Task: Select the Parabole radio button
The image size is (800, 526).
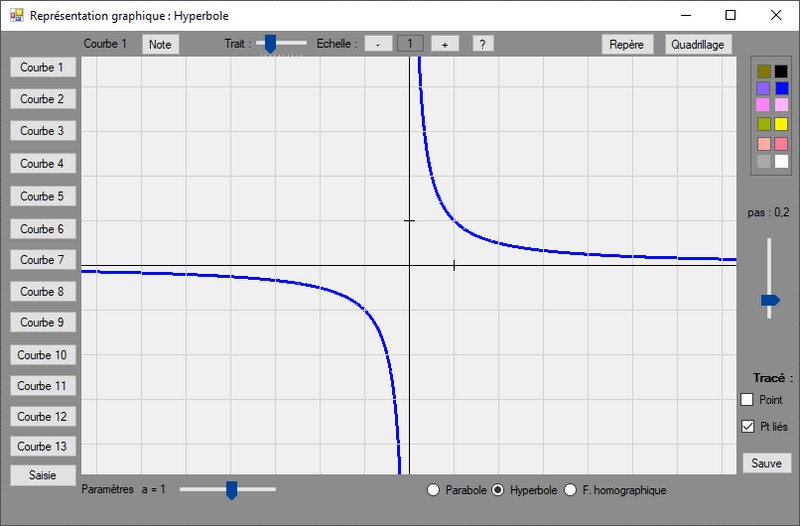Action: coord(433,490)
